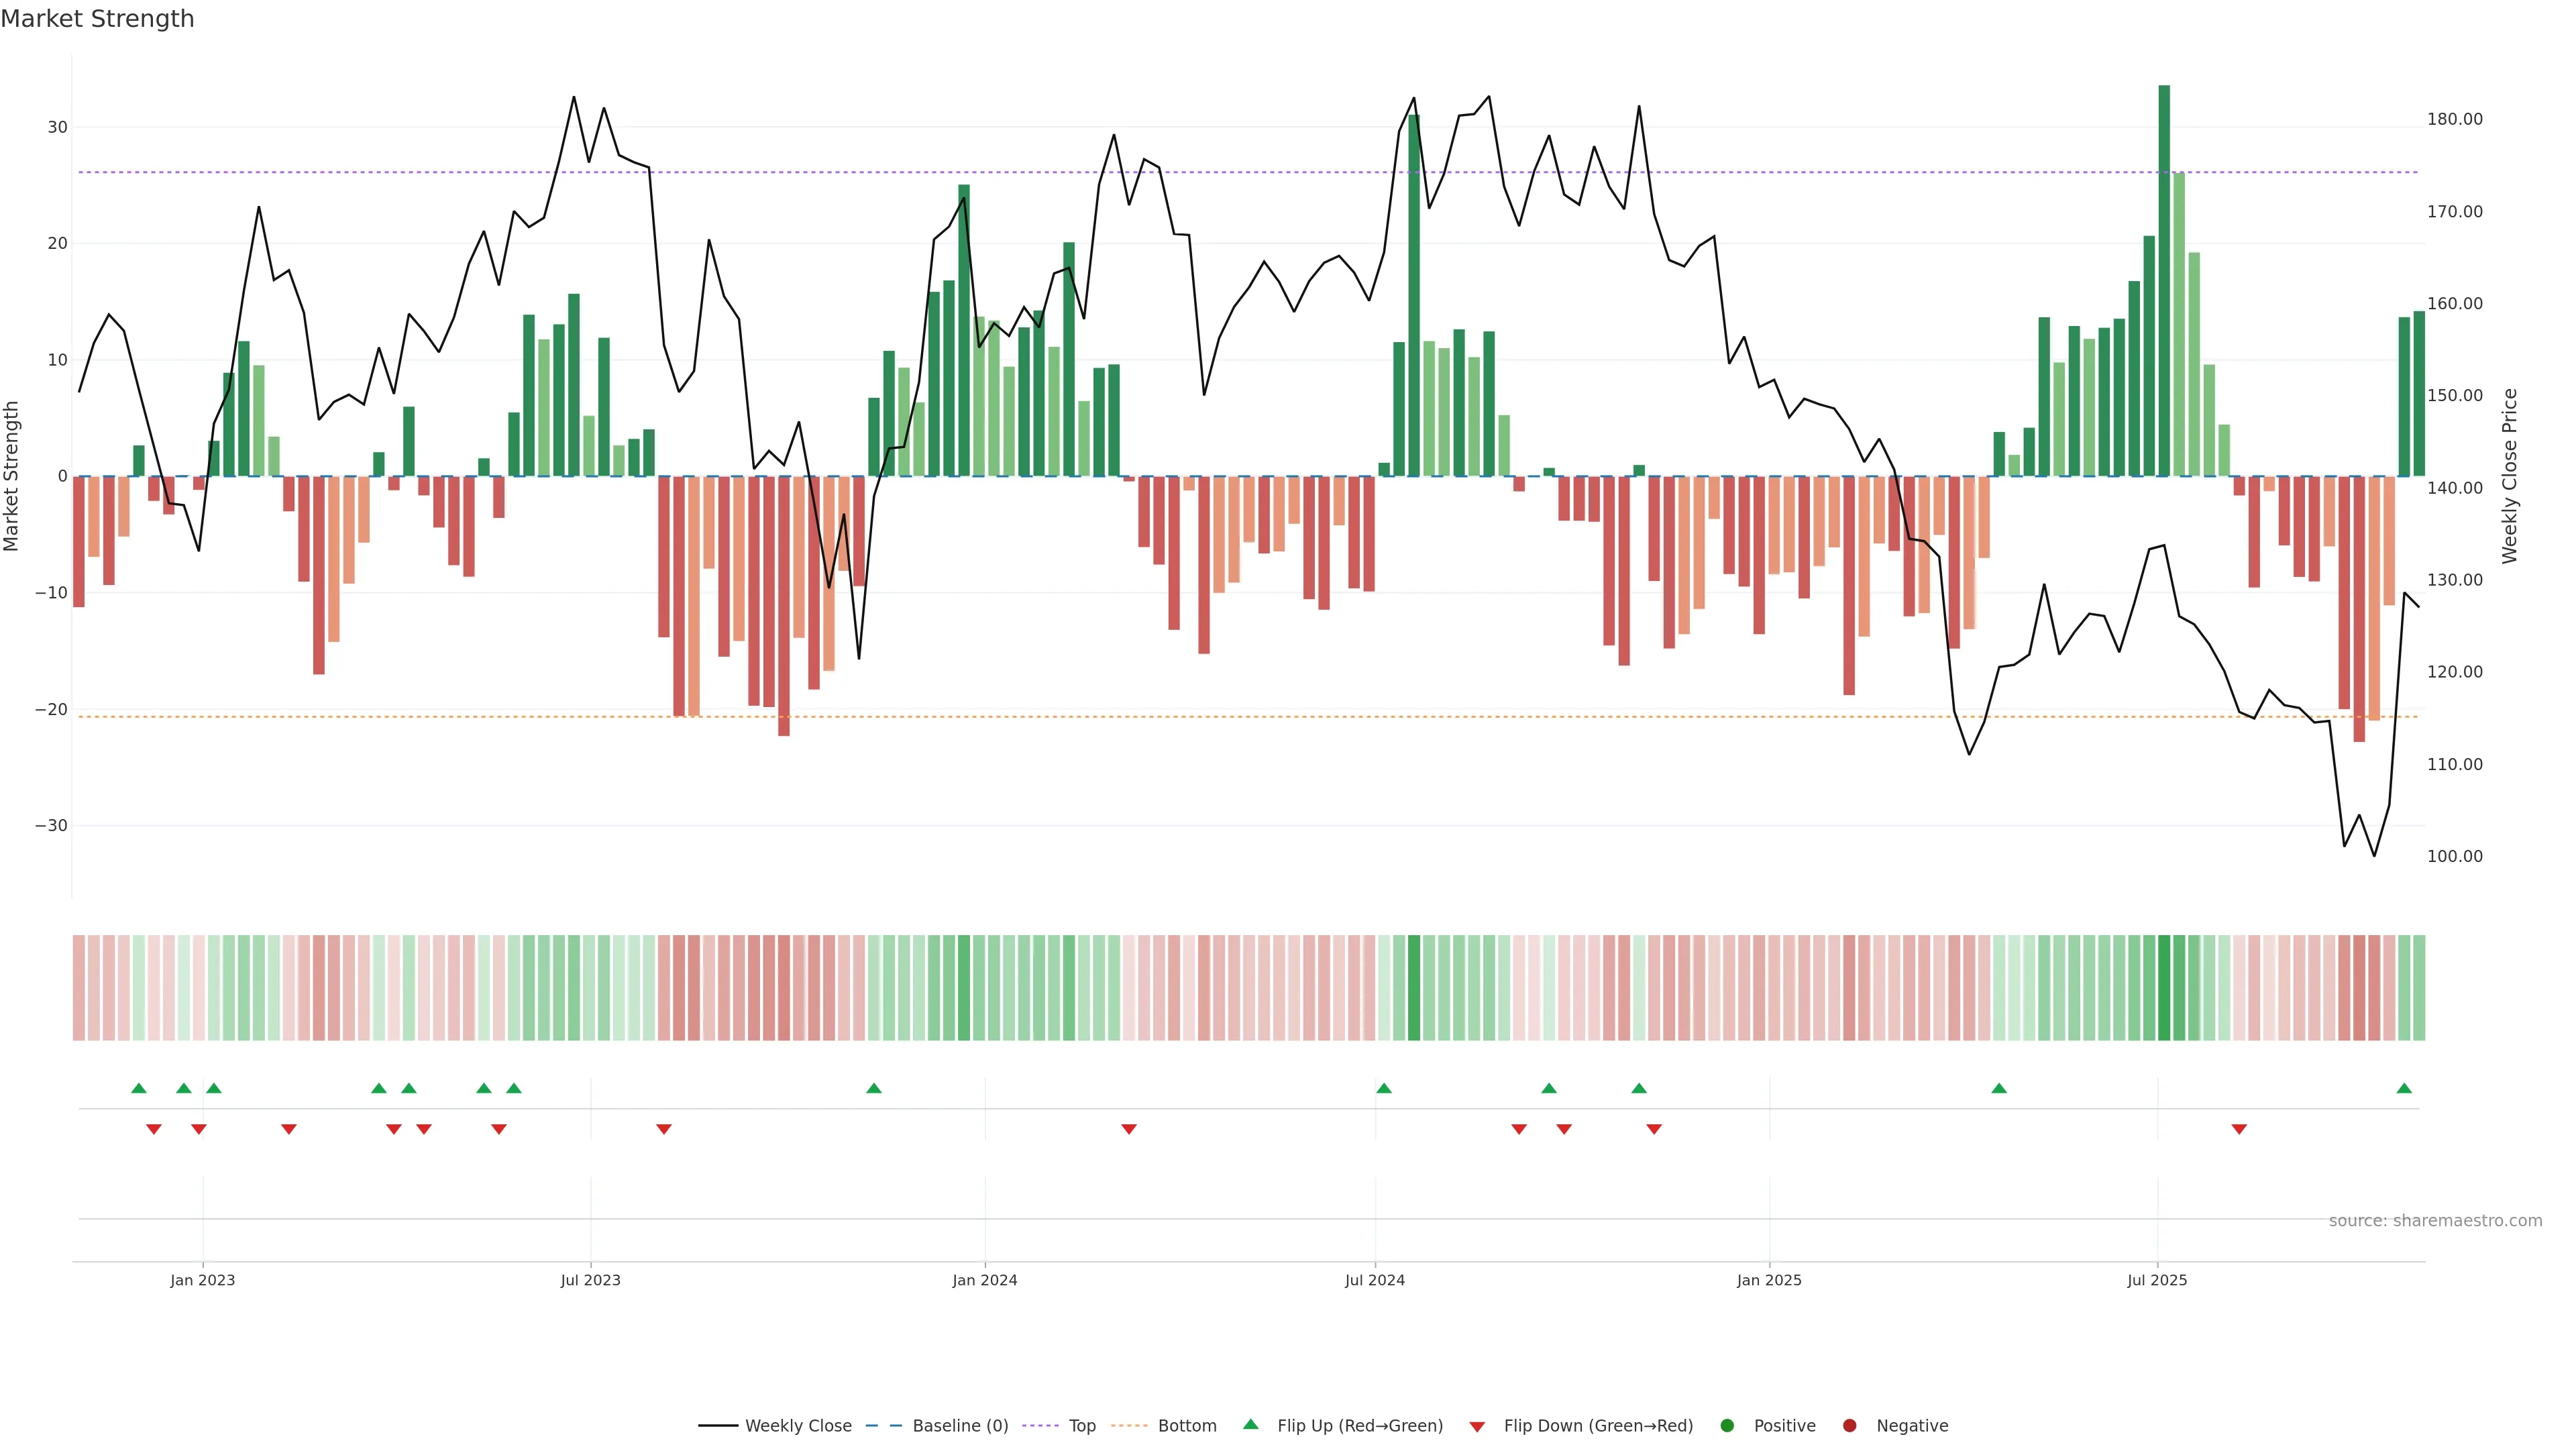Viewport: 2576px width, 1449px height.
Task: Click the Flip Down red triangle legend icon
Action: [x=1477, y=1427]
